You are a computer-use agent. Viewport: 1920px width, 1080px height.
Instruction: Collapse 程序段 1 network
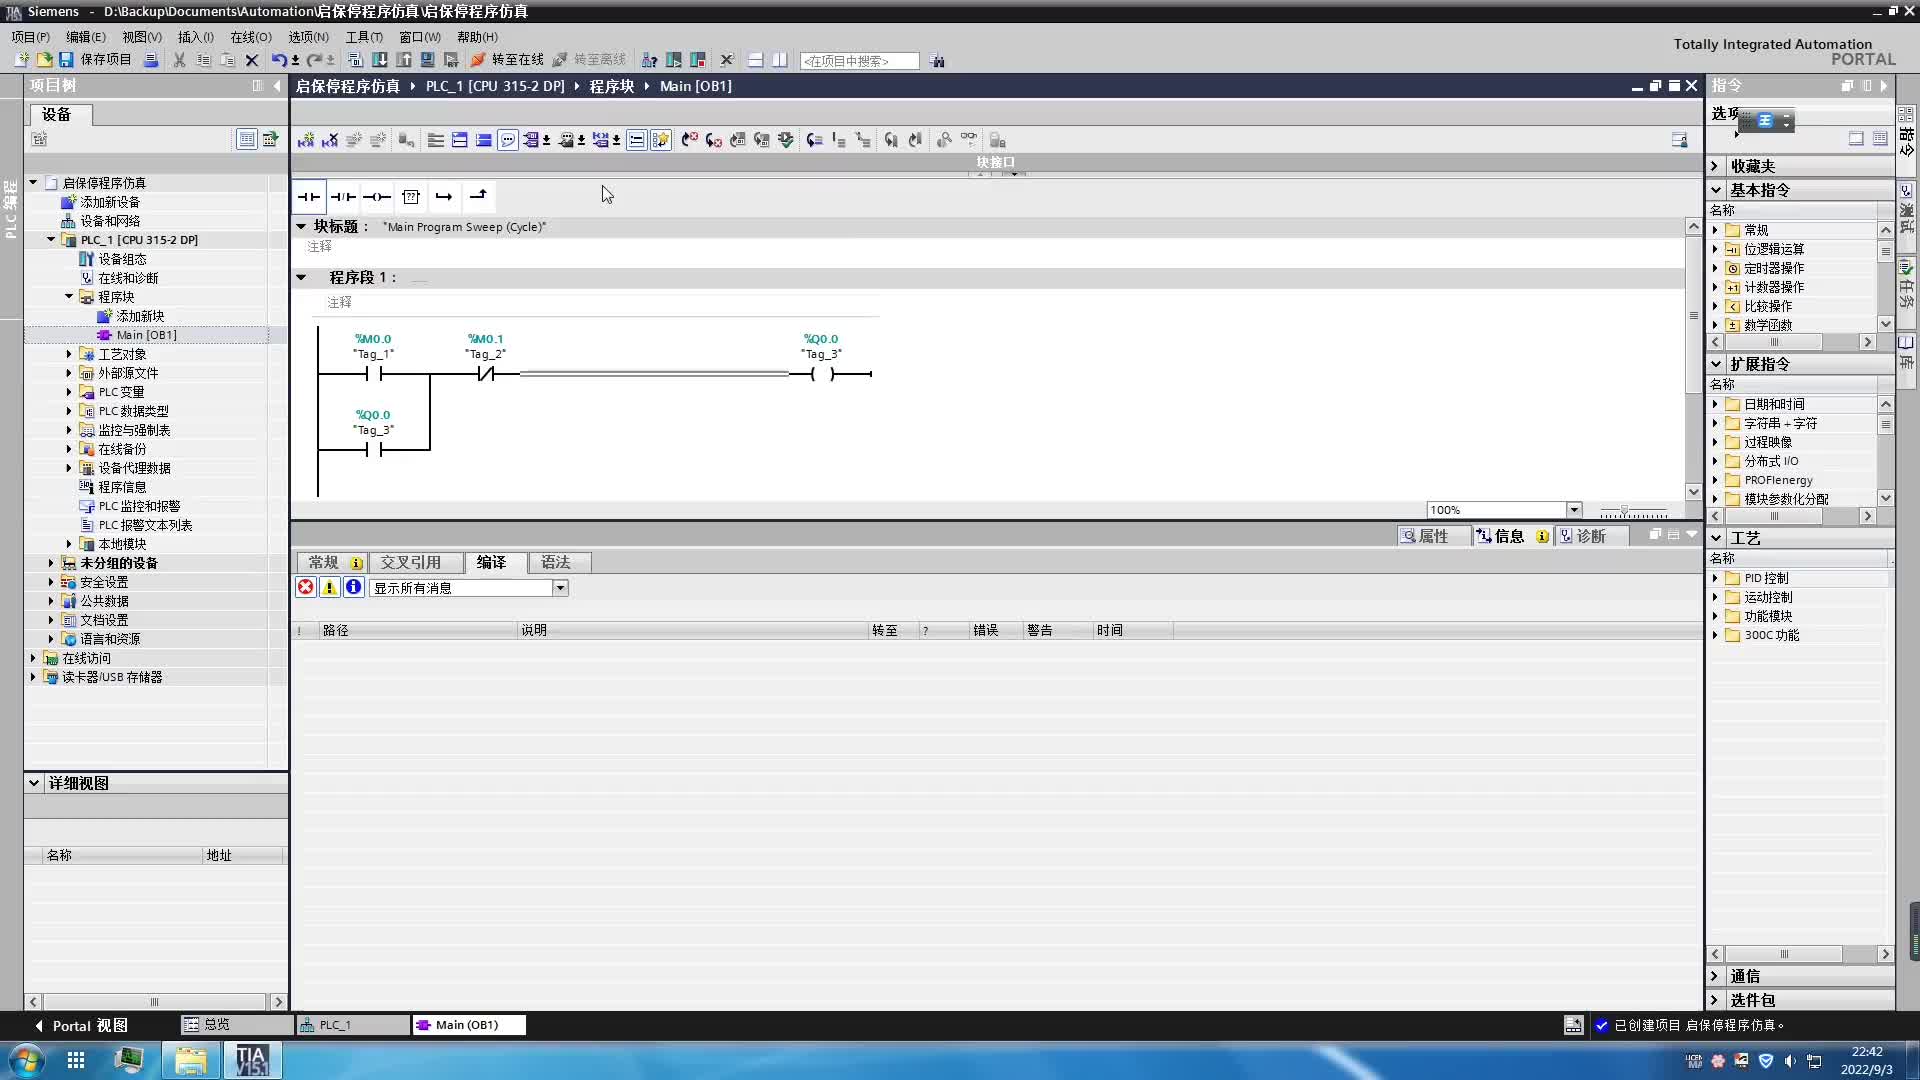pos(301,277)
